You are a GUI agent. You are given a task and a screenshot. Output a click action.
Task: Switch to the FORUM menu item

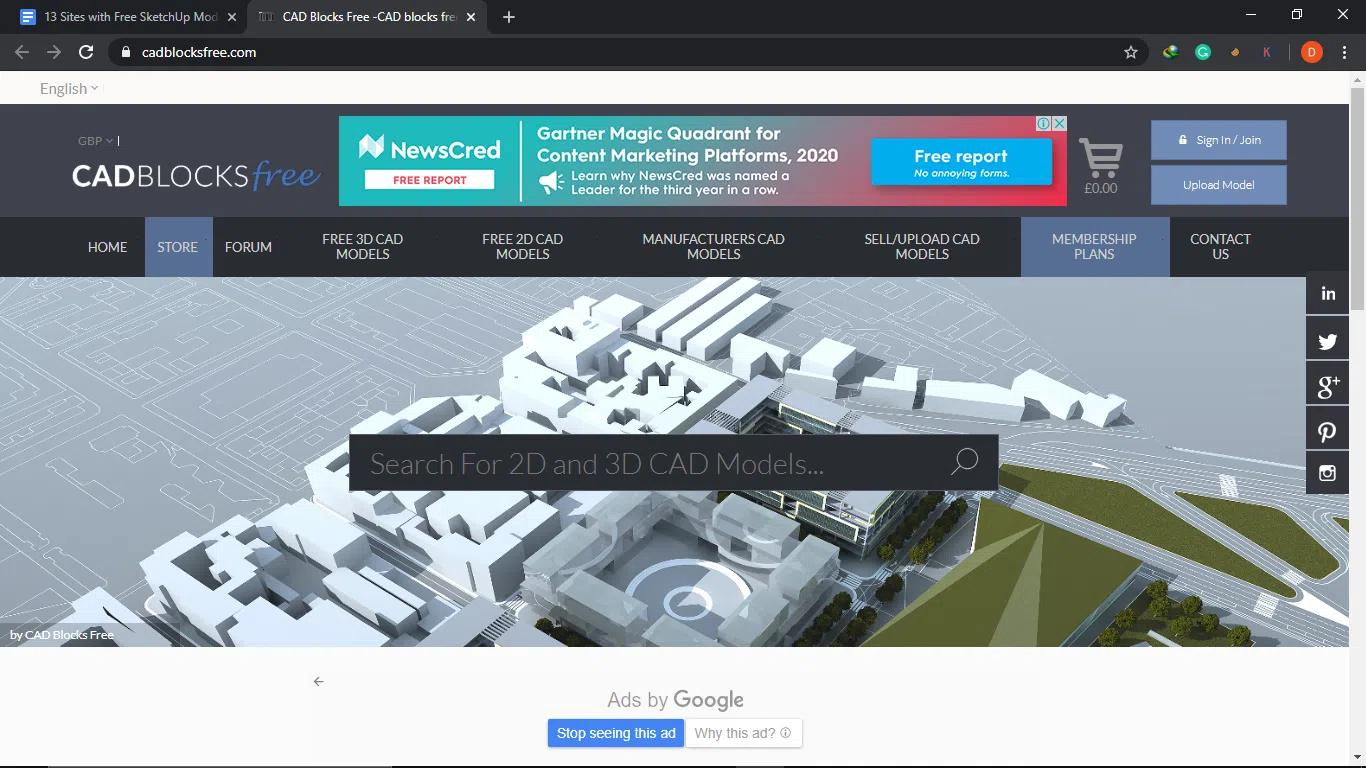(247, 246)
